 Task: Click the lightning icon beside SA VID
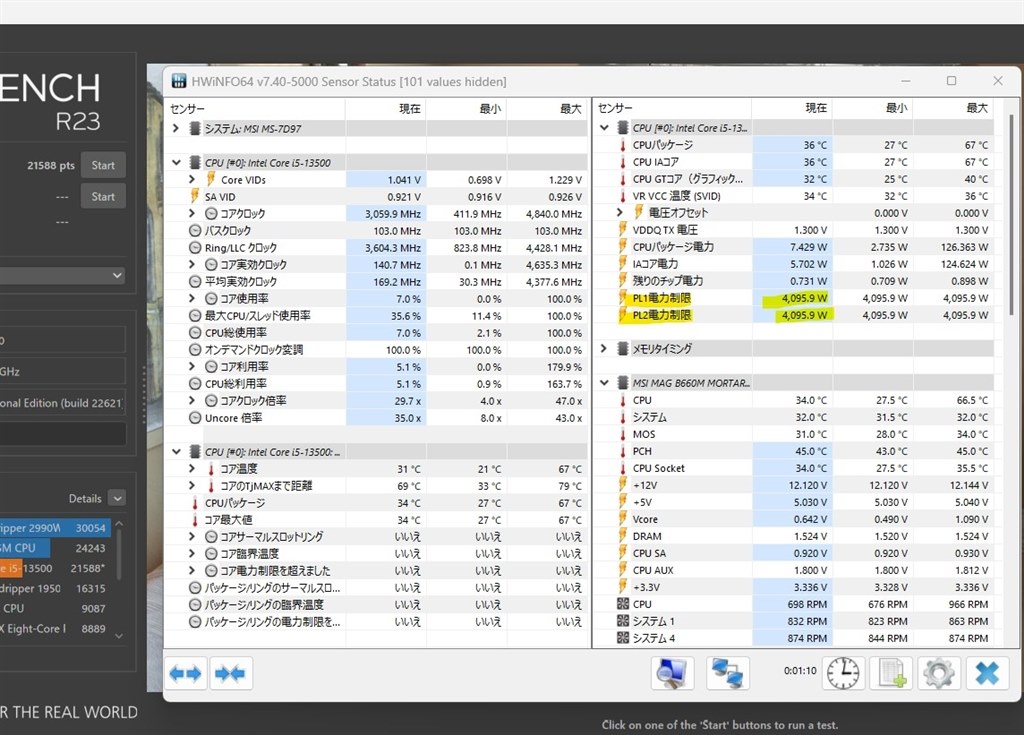(x=195, y=196)
